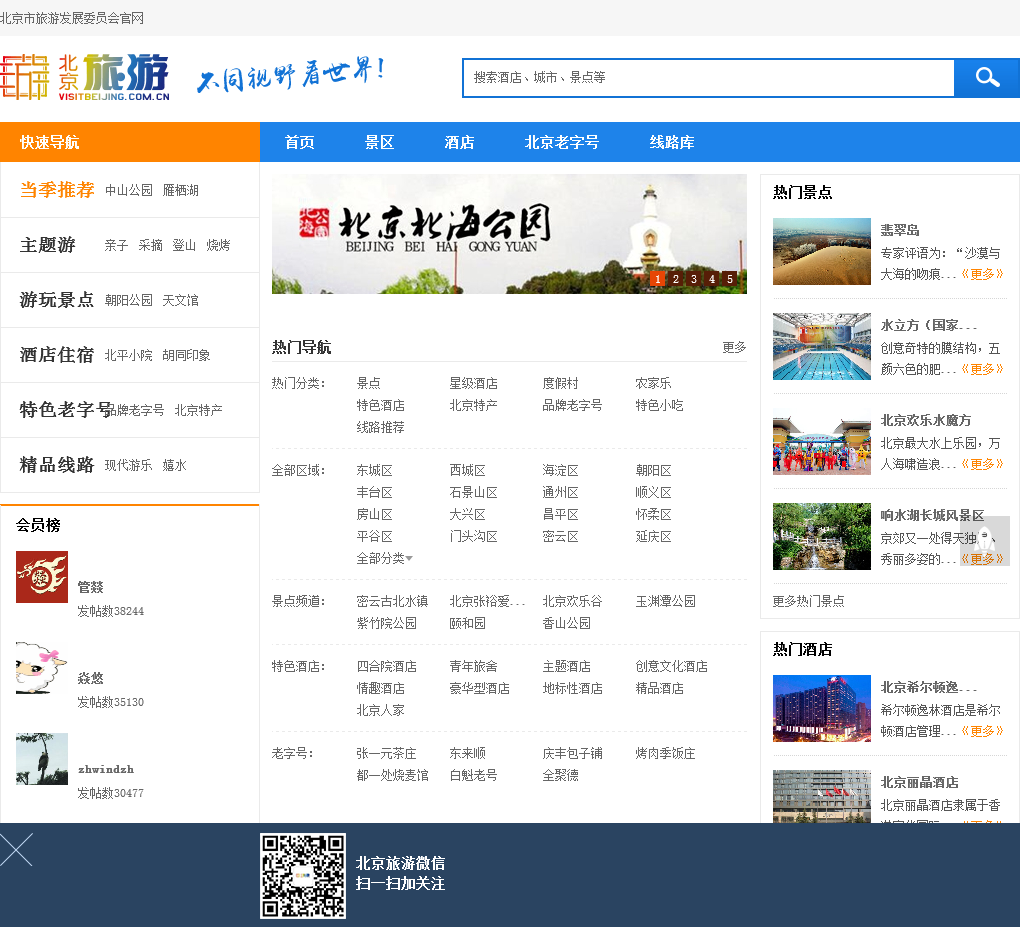Open the 景区 navigation tab

[x=379, y=142]
